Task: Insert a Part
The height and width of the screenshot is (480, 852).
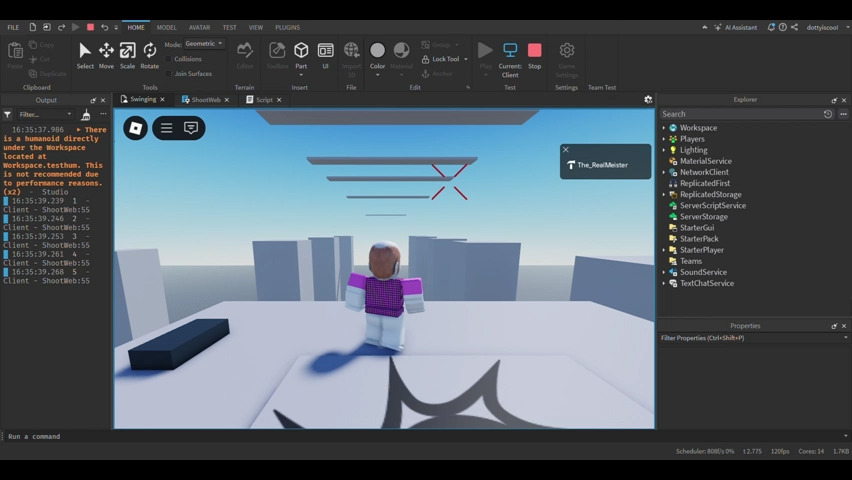Action: (x=301, y=55)
